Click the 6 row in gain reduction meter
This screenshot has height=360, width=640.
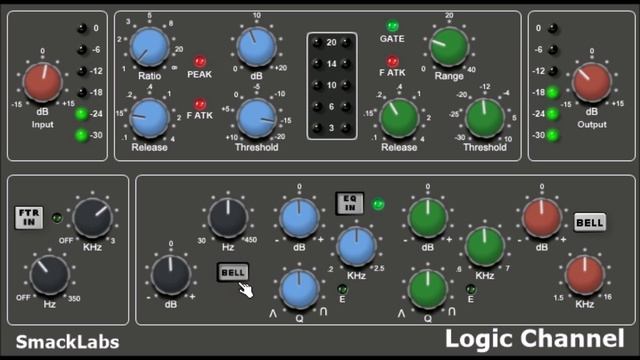tap(331, 107)
